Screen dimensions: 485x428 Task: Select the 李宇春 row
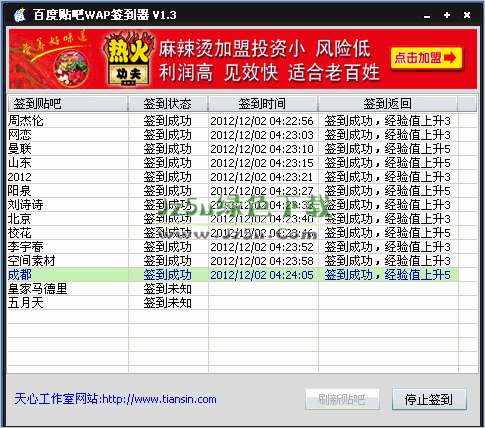[233, 247]
